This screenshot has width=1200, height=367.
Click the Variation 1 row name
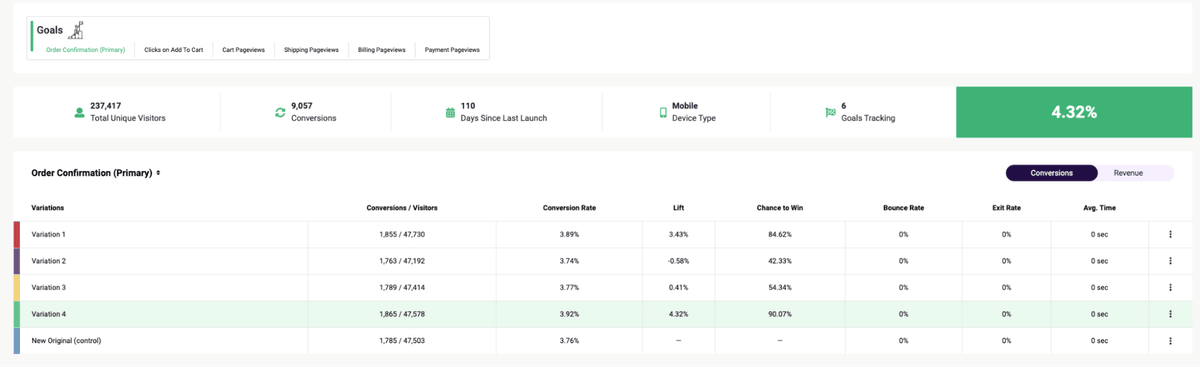[49, 234]
